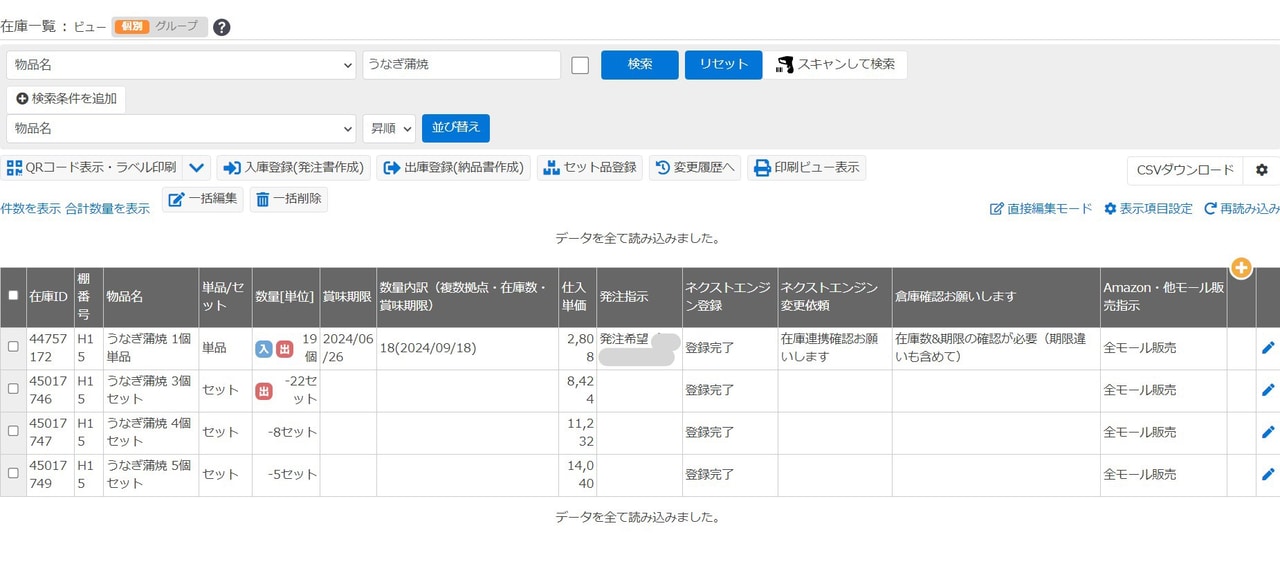The height and width of the screenshot is (582, 1280).
Task: Click the help question mark icon
Action: point(222,27)
